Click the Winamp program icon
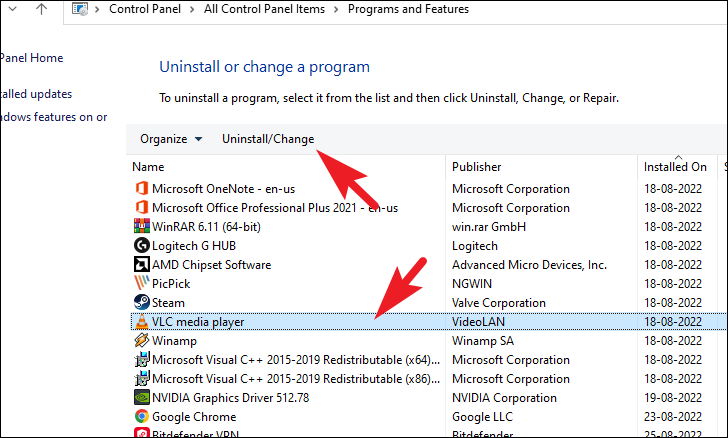The width and height of the screenshot is (728, 438). (x=142, y=340)
